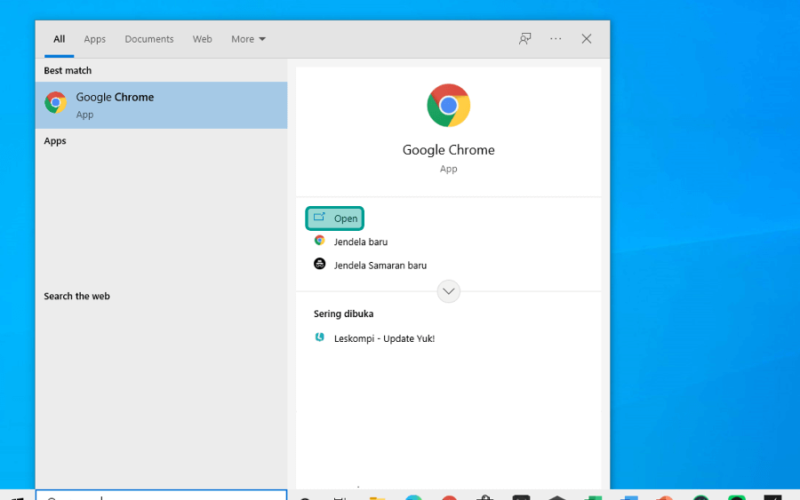Screen dimensions: 800x500
Task: Expand more actions with the chevron button
Action: (448, 291)
